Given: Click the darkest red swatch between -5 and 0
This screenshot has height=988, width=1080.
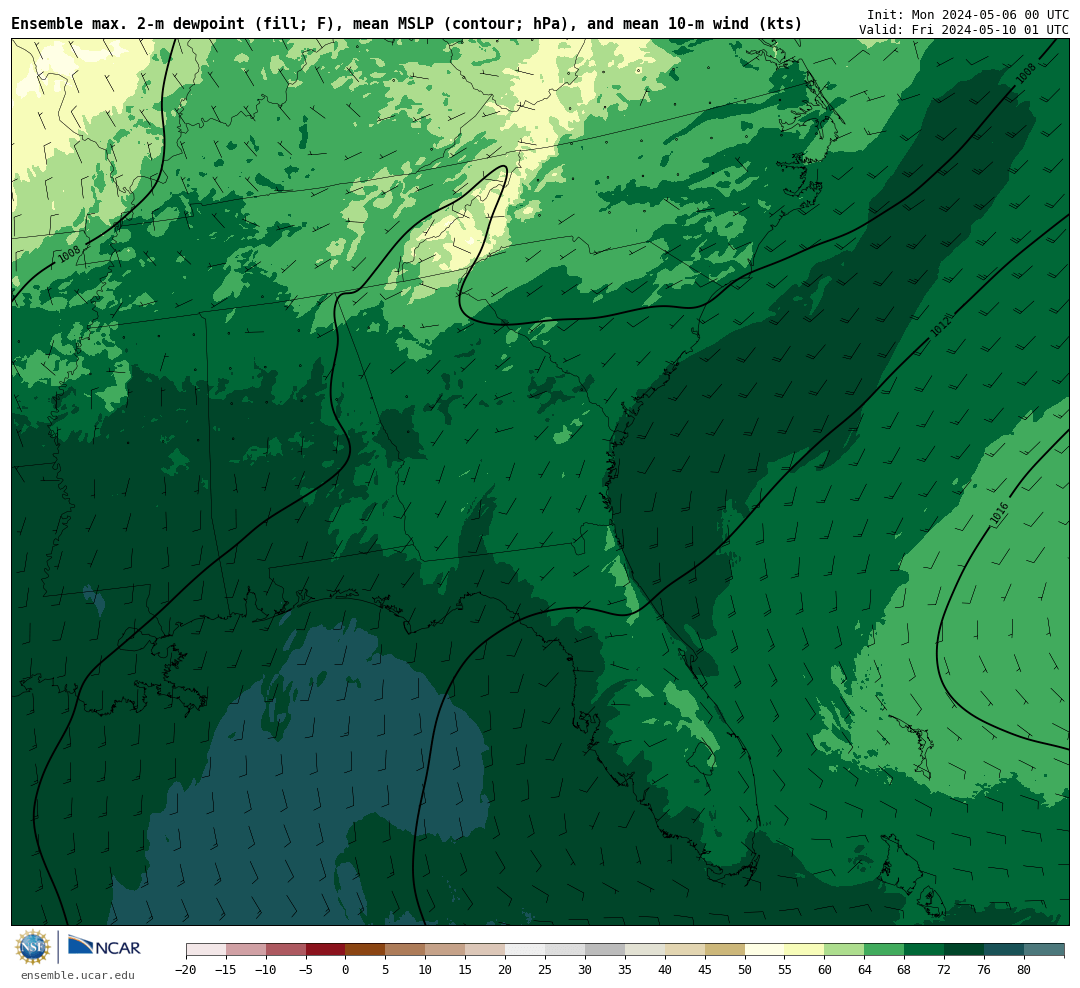Looking at the screenshot, I should (x=325, y=950).
